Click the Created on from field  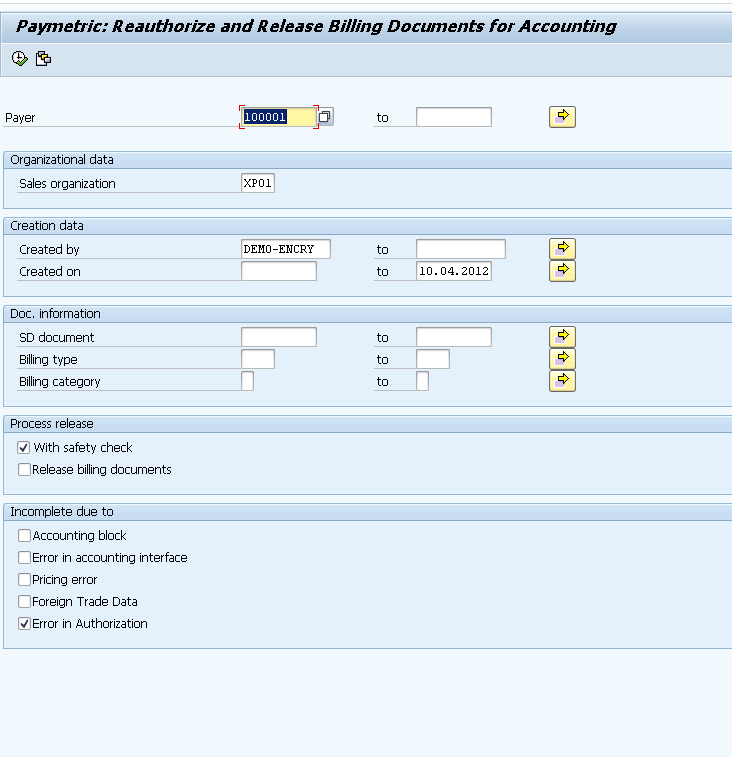(279, 271)
